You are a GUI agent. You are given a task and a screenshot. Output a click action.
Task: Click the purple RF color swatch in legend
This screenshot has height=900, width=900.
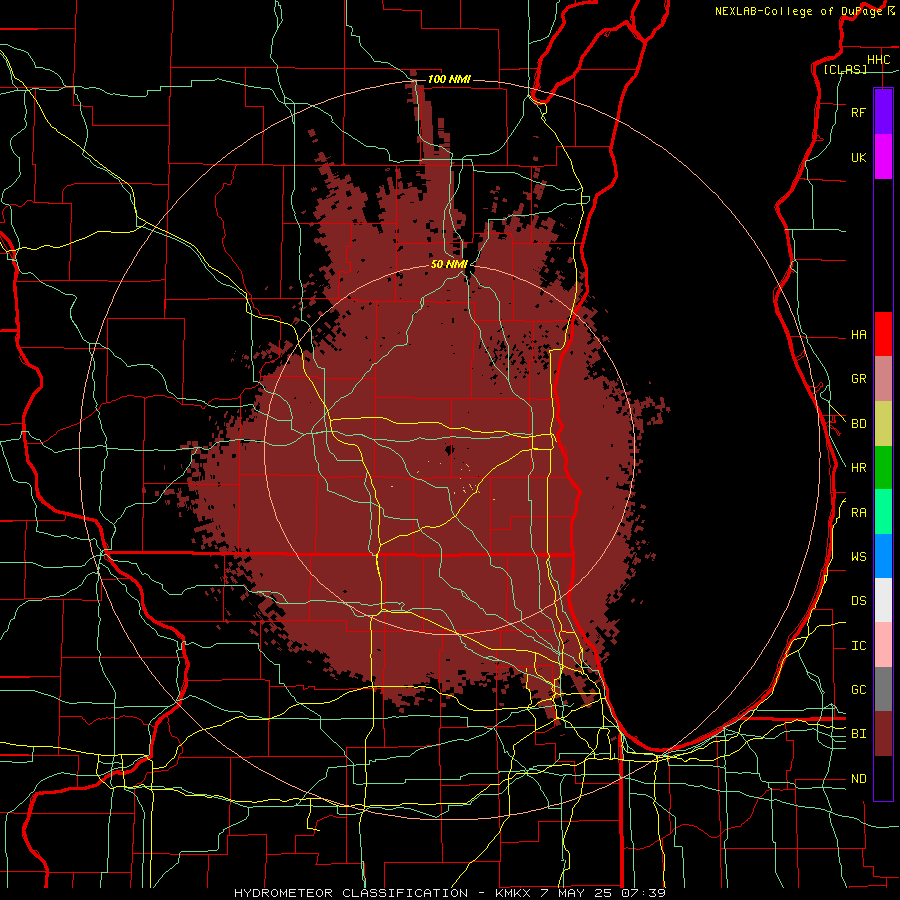pos(883,112)
